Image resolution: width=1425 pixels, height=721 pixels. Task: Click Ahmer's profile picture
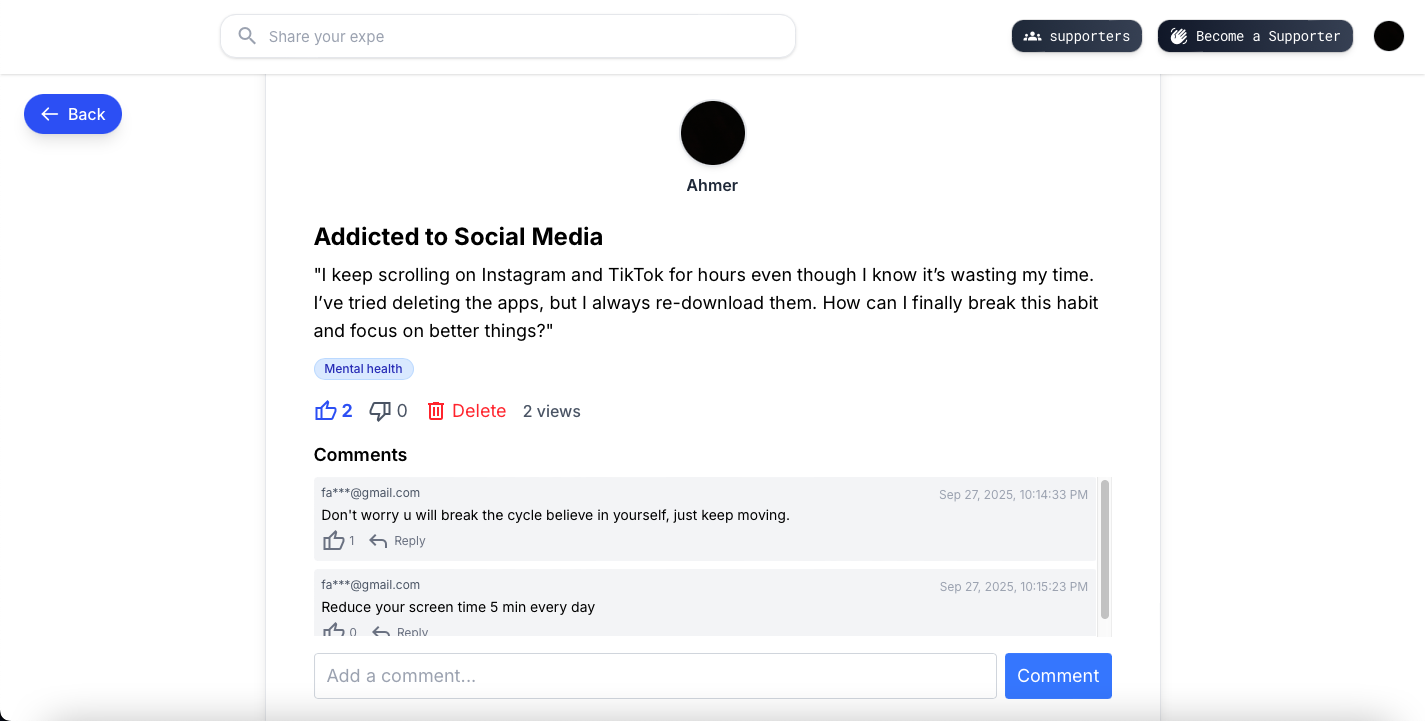point(712,132)
